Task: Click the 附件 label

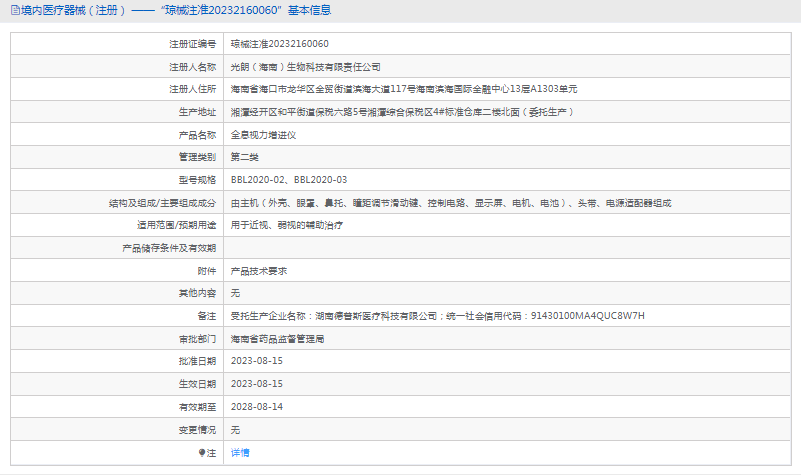Action: pos(207,271)
